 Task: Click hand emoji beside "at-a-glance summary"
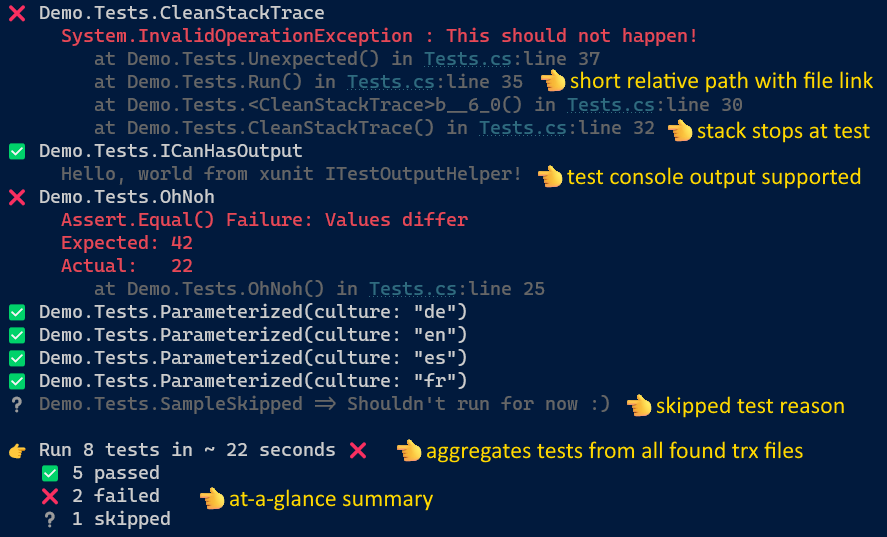212,498
